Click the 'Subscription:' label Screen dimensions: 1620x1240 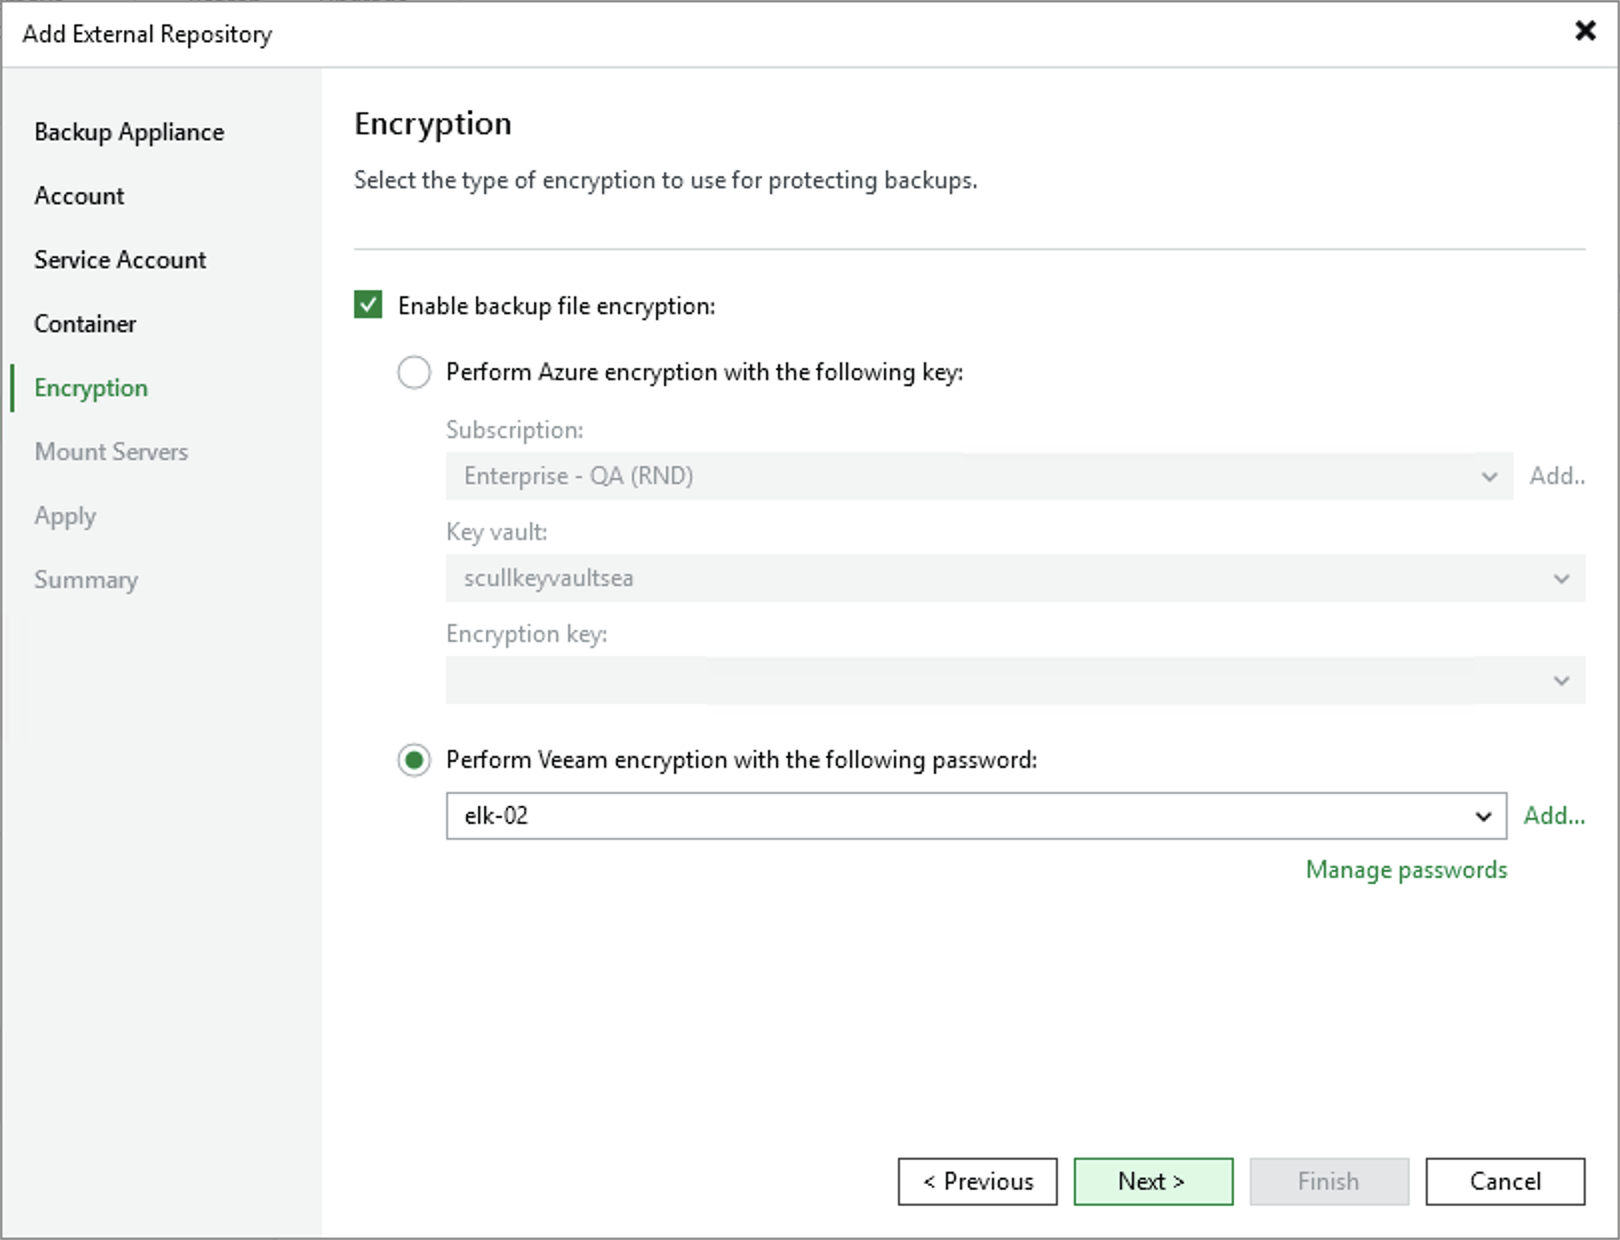[x=514, y=430]
